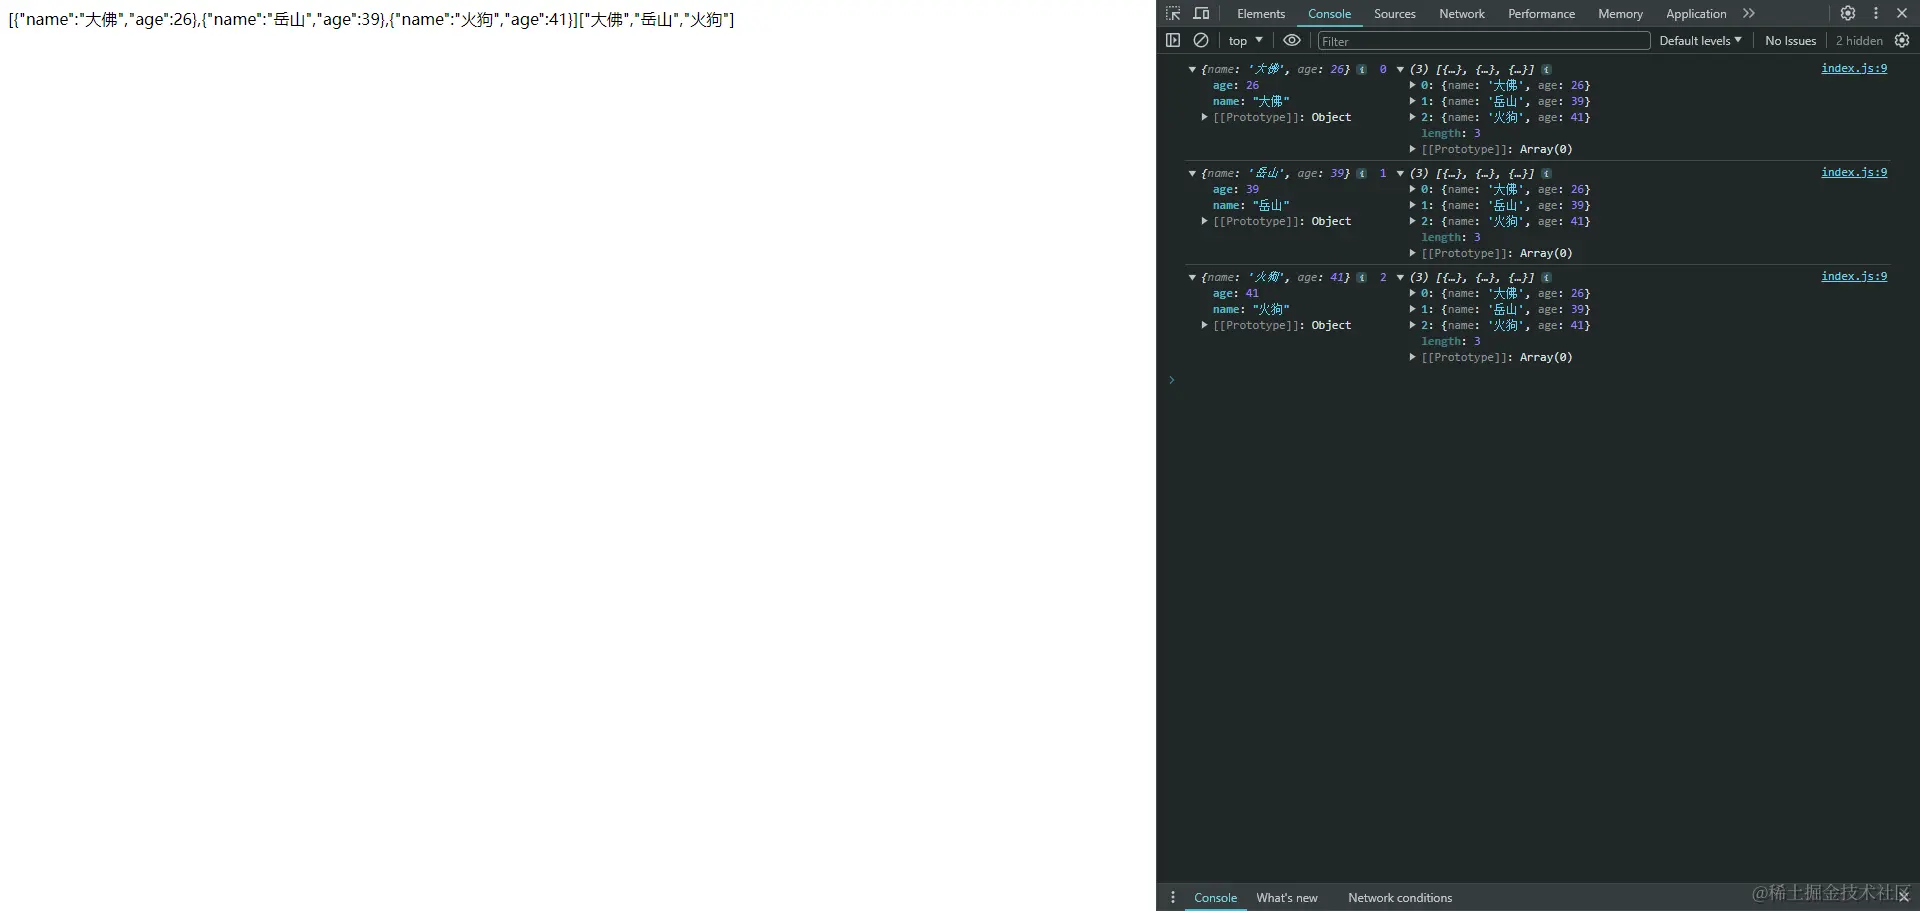Screen dimensions: 1920x911
Task: Show the 2 hidden console messages
Action: (1858, 40)
